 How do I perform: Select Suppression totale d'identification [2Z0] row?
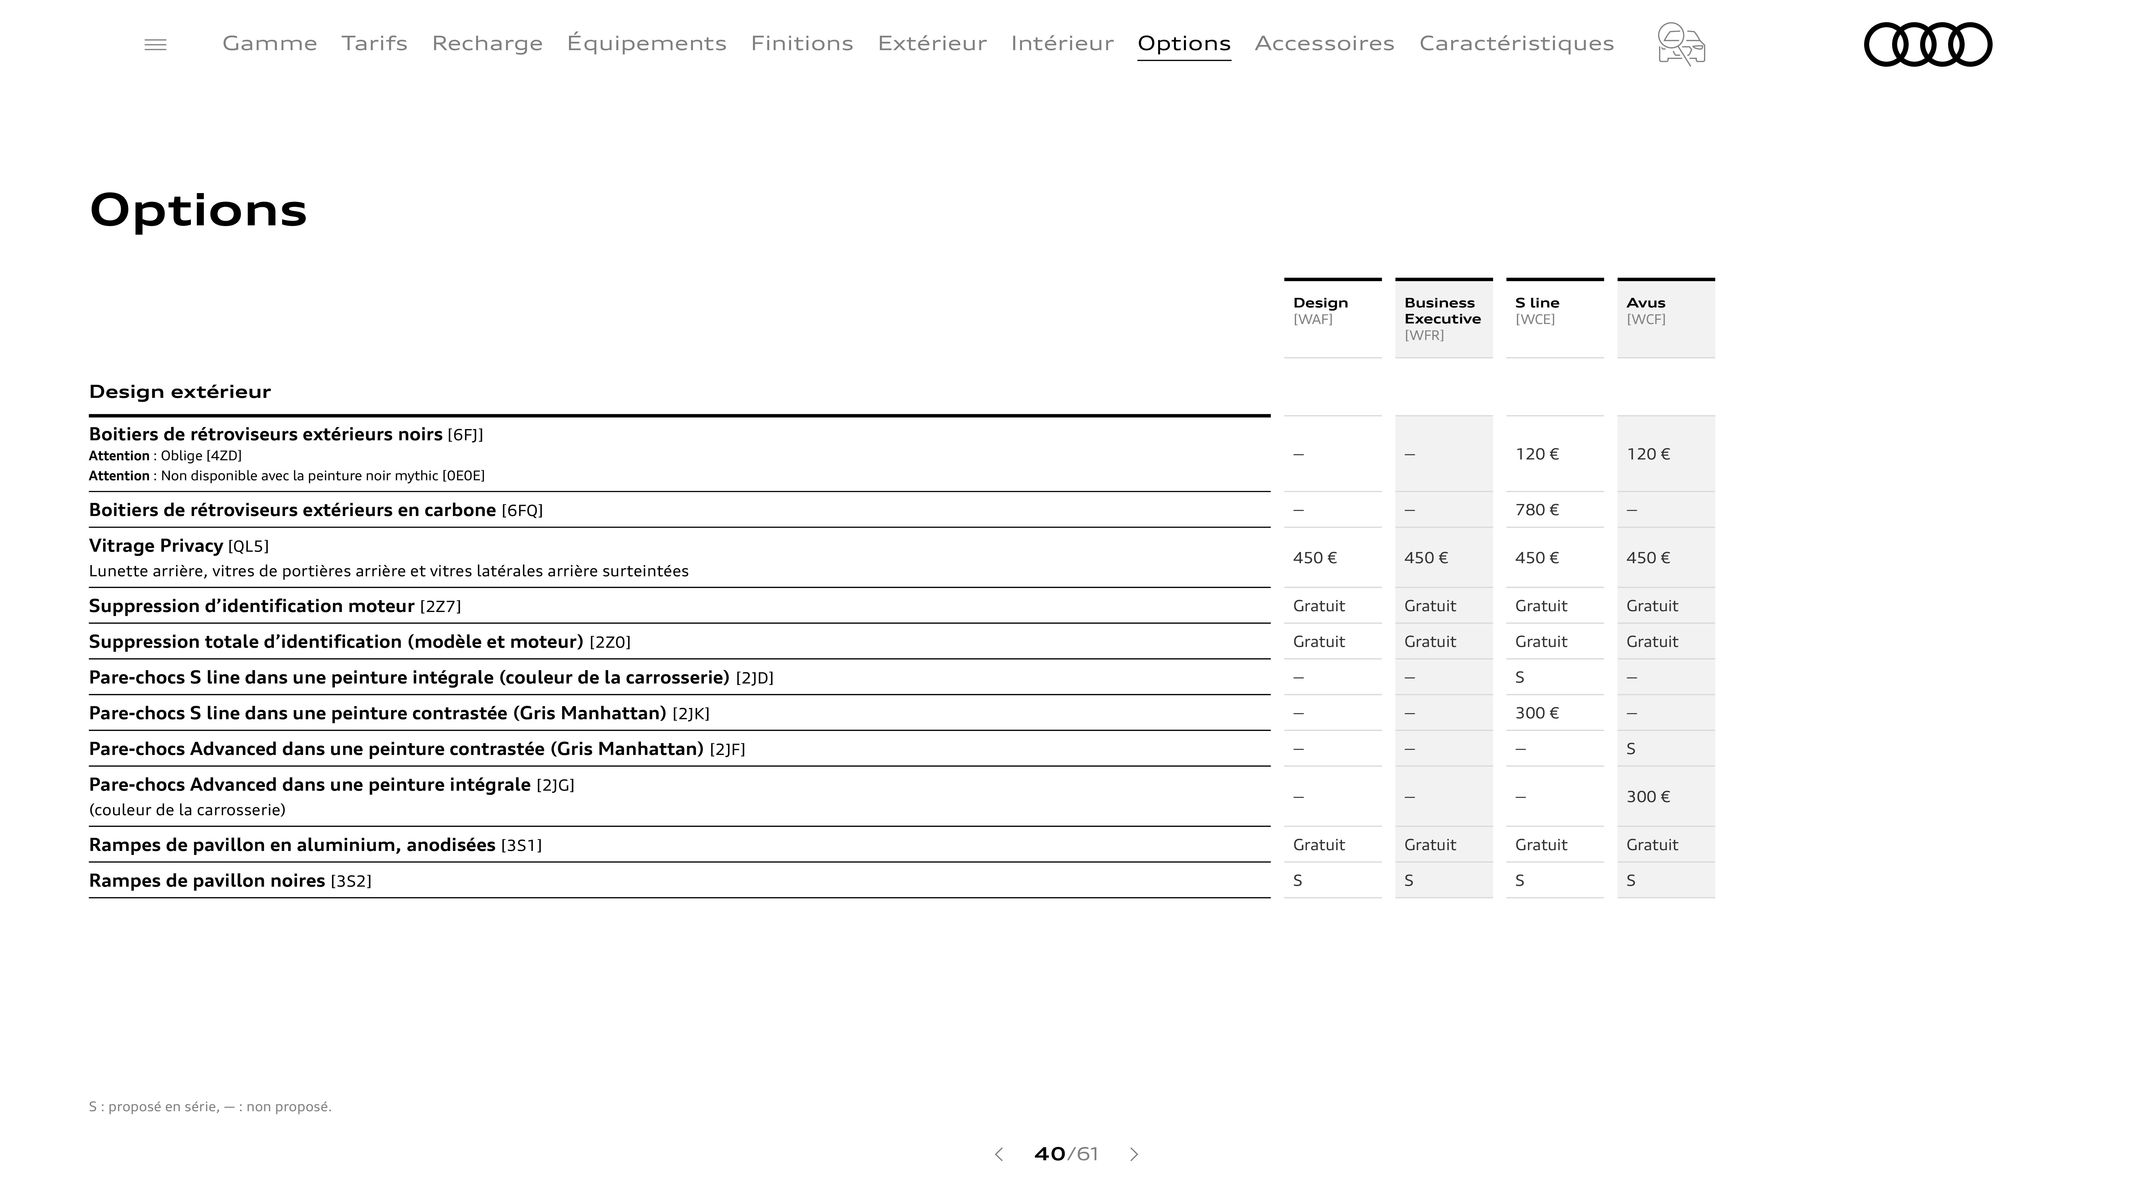680,642
